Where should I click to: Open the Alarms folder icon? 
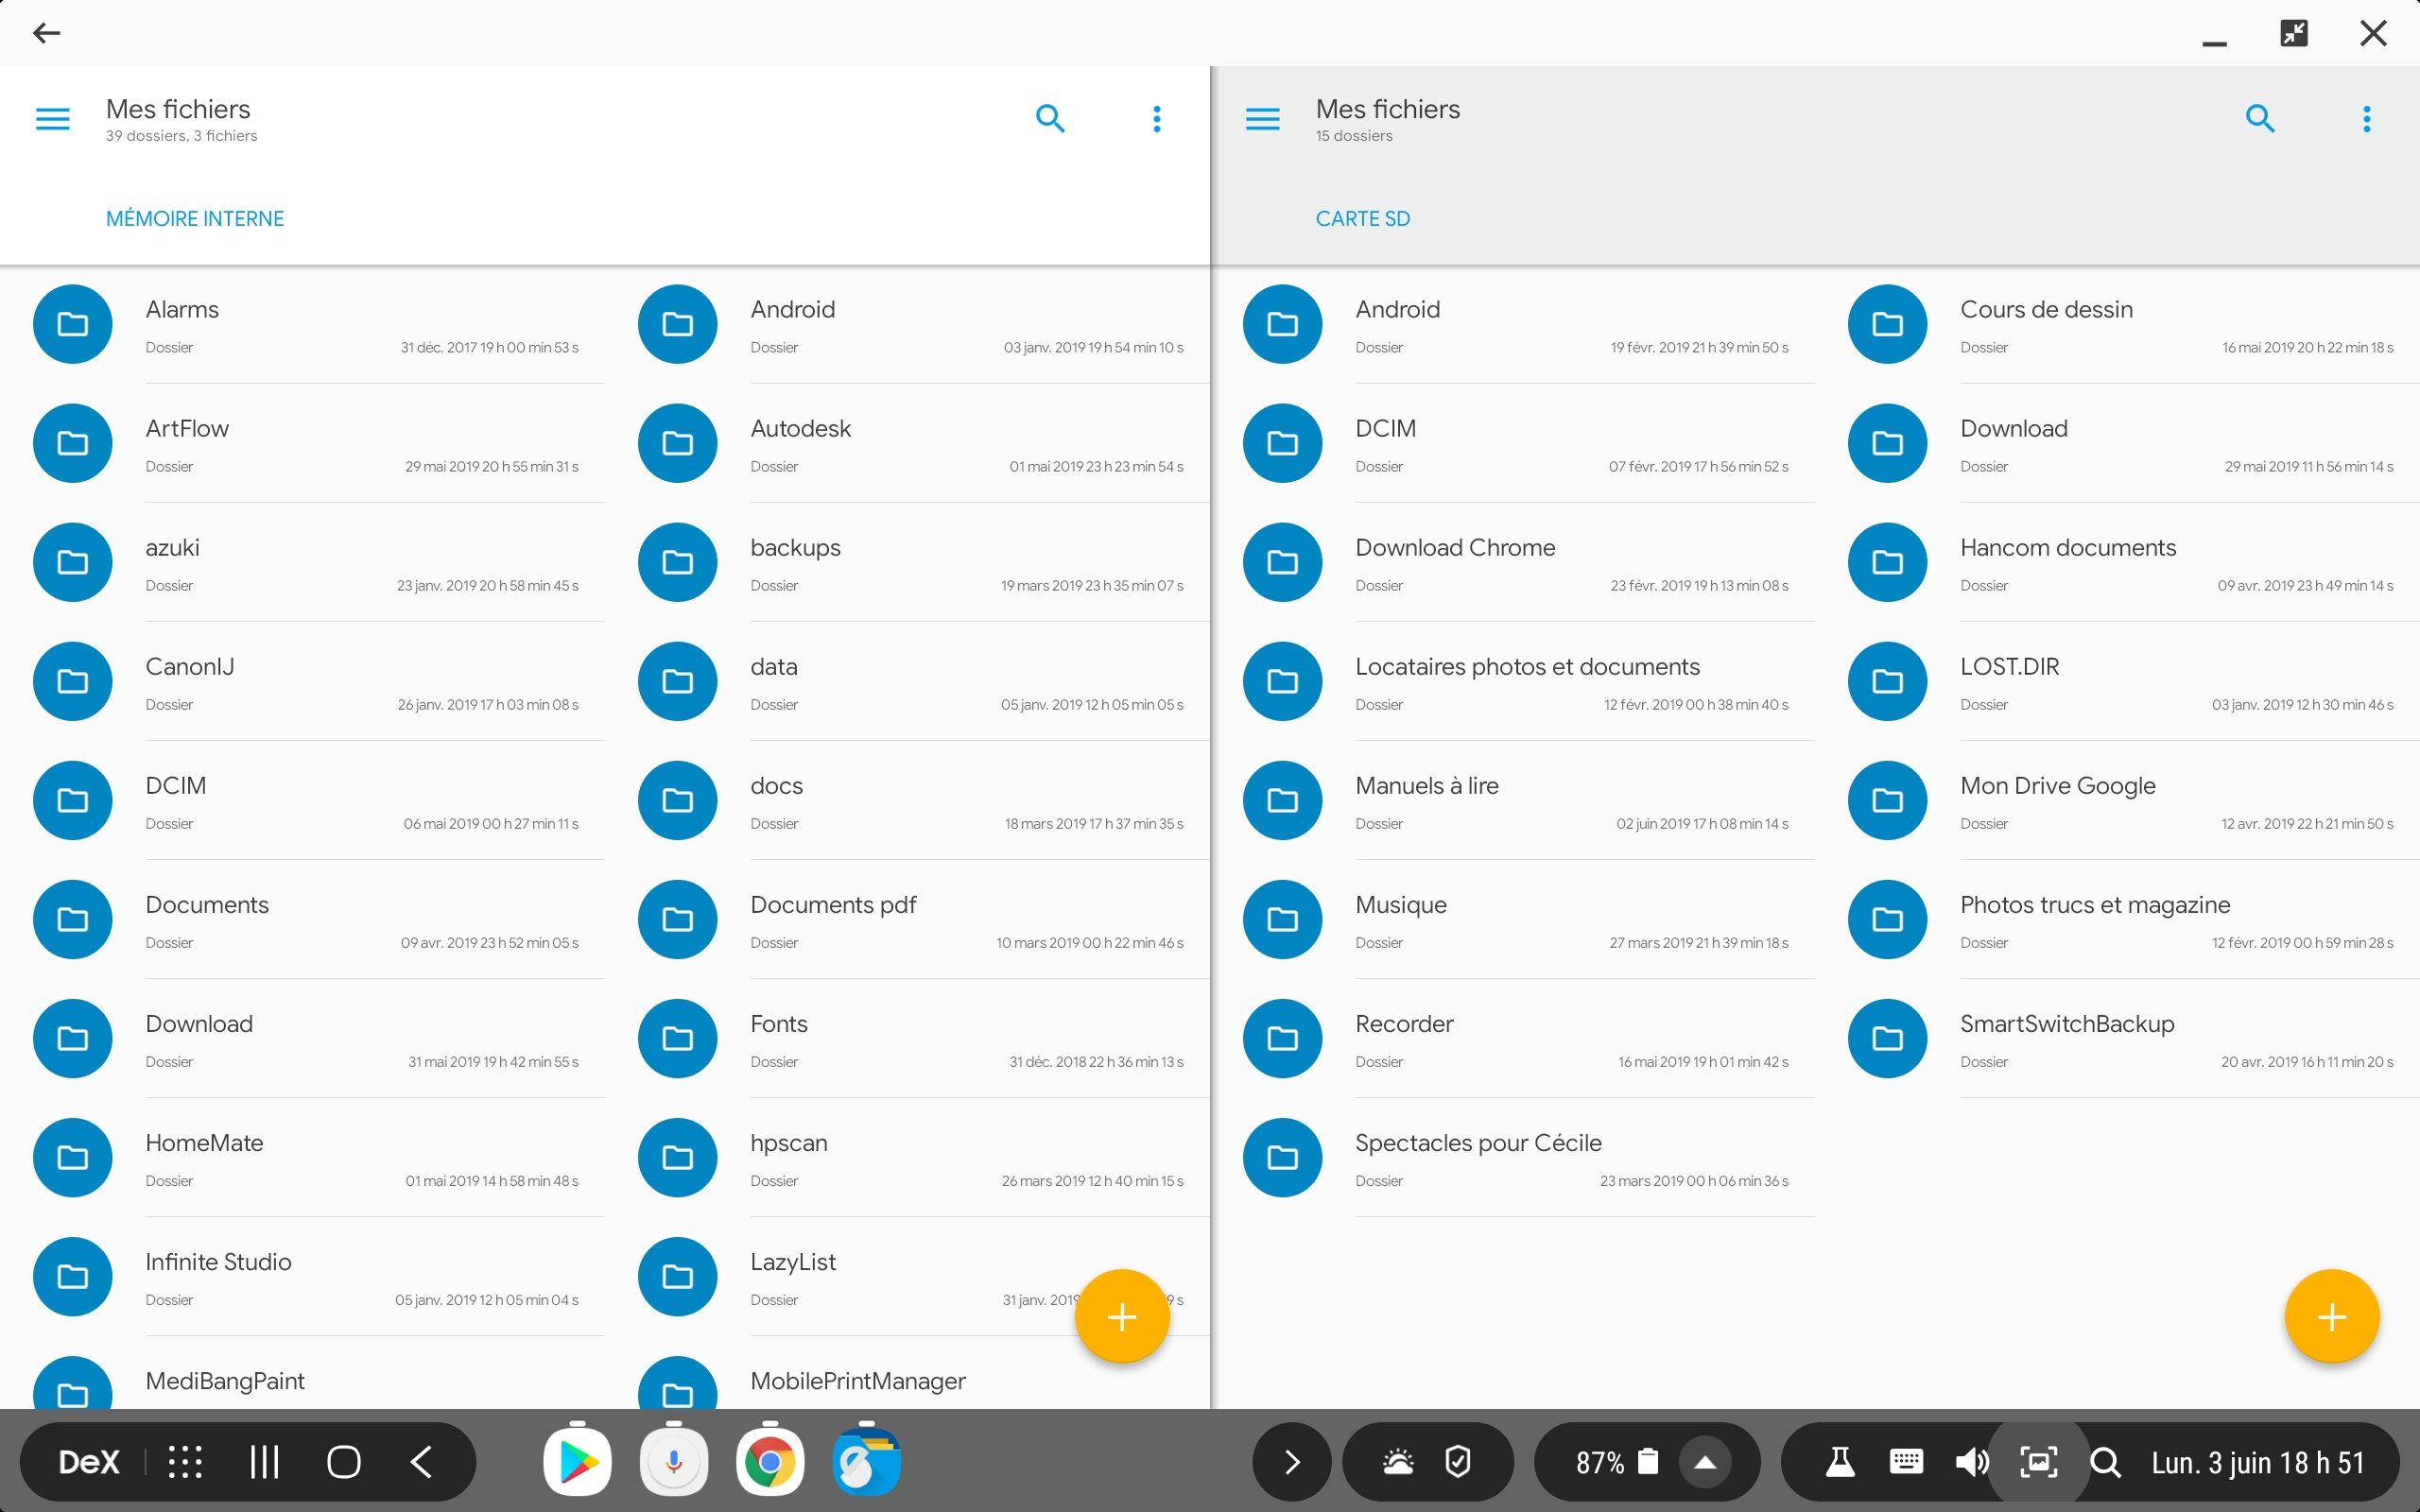click(73, 324)
